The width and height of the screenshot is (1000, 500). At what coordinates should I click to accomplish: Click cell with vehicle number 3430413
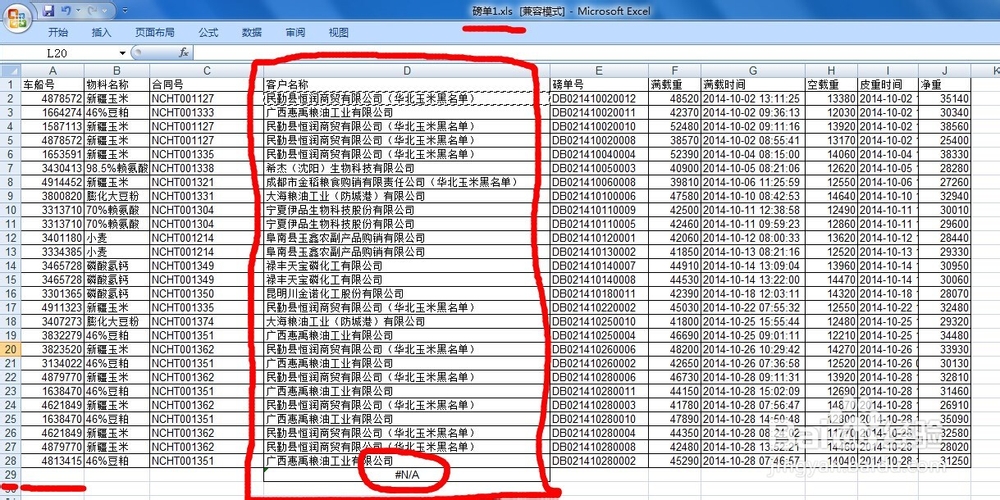coord(52,168)
